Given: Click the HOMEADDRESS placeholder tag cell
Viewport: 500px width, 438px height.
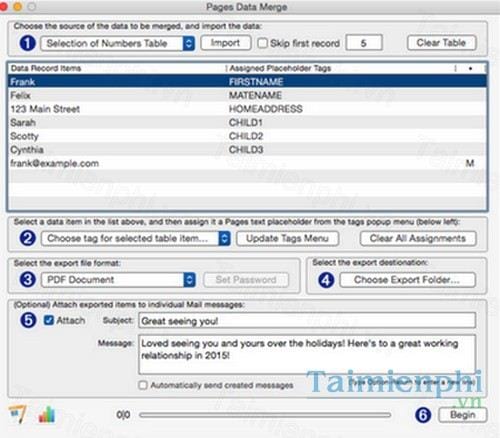Looking at the screenshot, I should pos(266,109).
